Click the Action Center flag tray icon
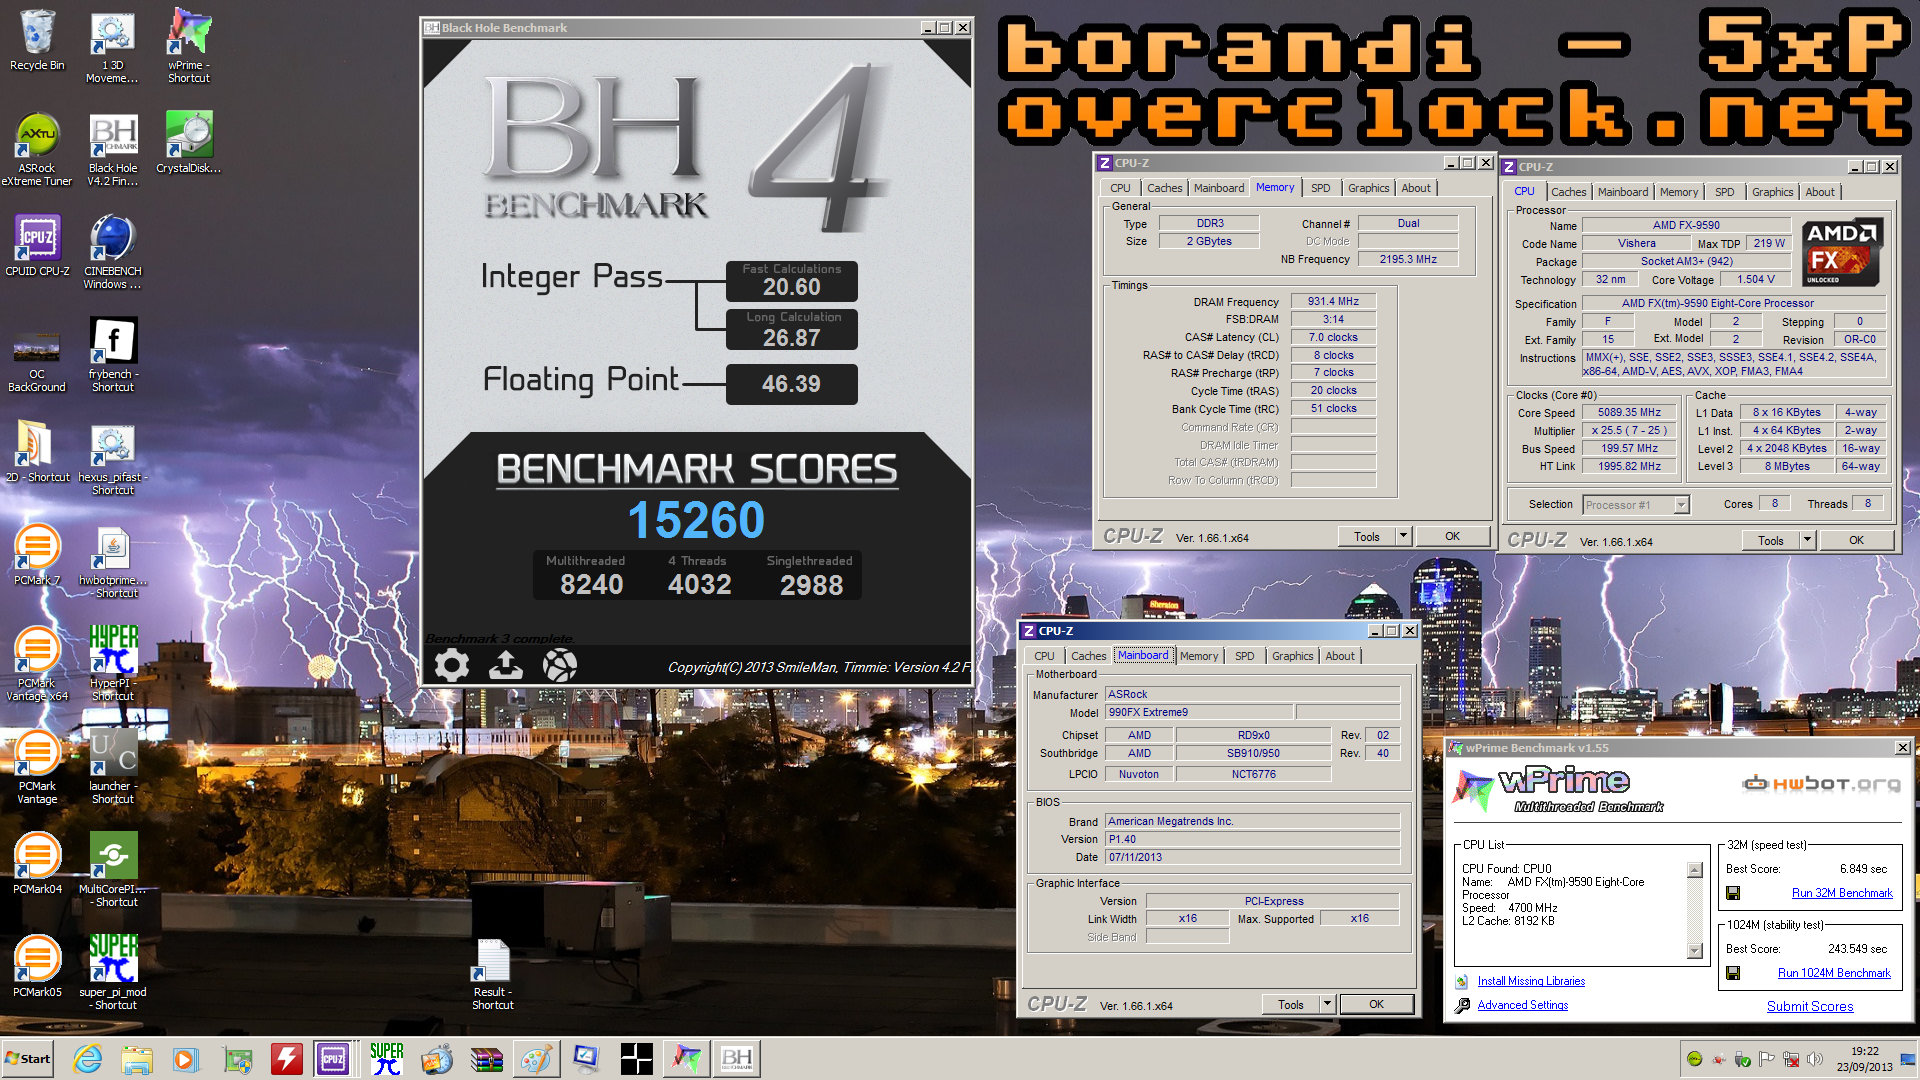 1767,1059
